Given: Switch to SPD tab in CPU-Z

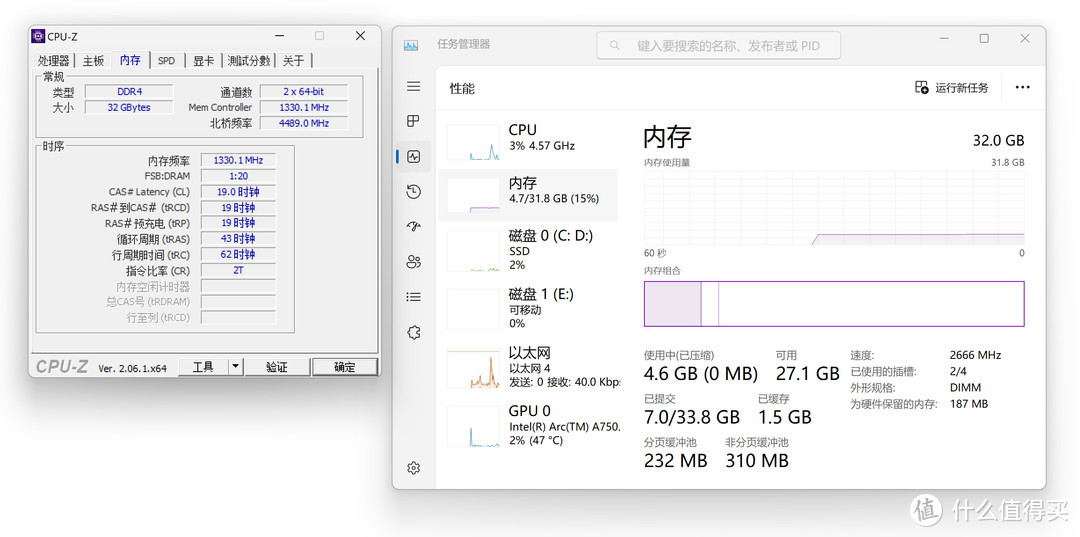Looking at the screenshot, I should point(167,61).
